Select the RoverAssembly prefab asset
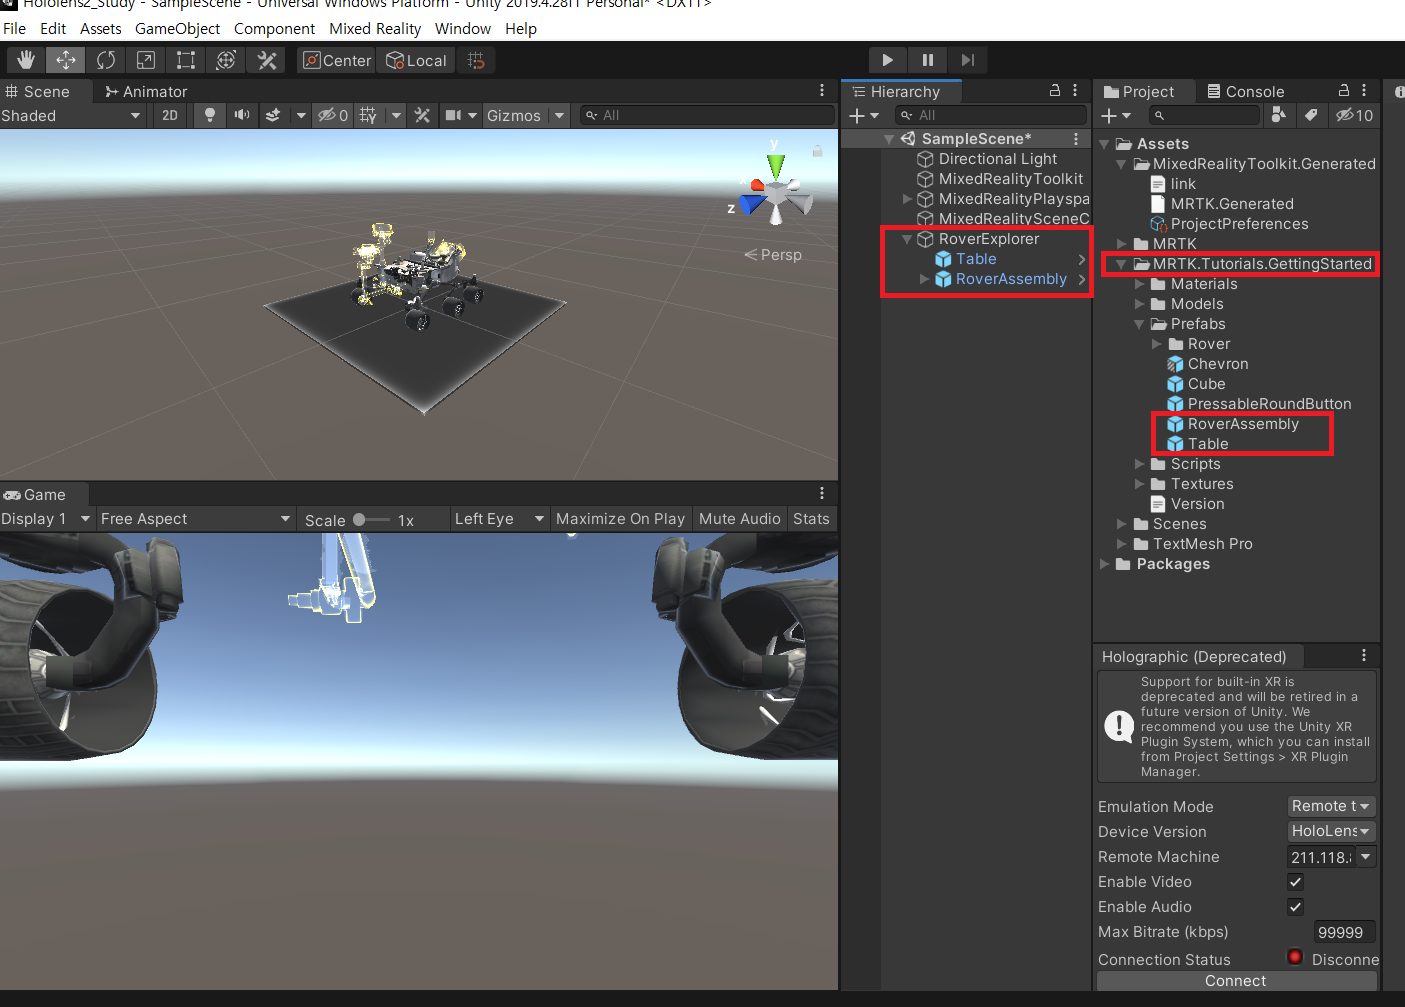Image resolution: width=1405 pixels, height=1007 pixels. tap(1243, 424)
